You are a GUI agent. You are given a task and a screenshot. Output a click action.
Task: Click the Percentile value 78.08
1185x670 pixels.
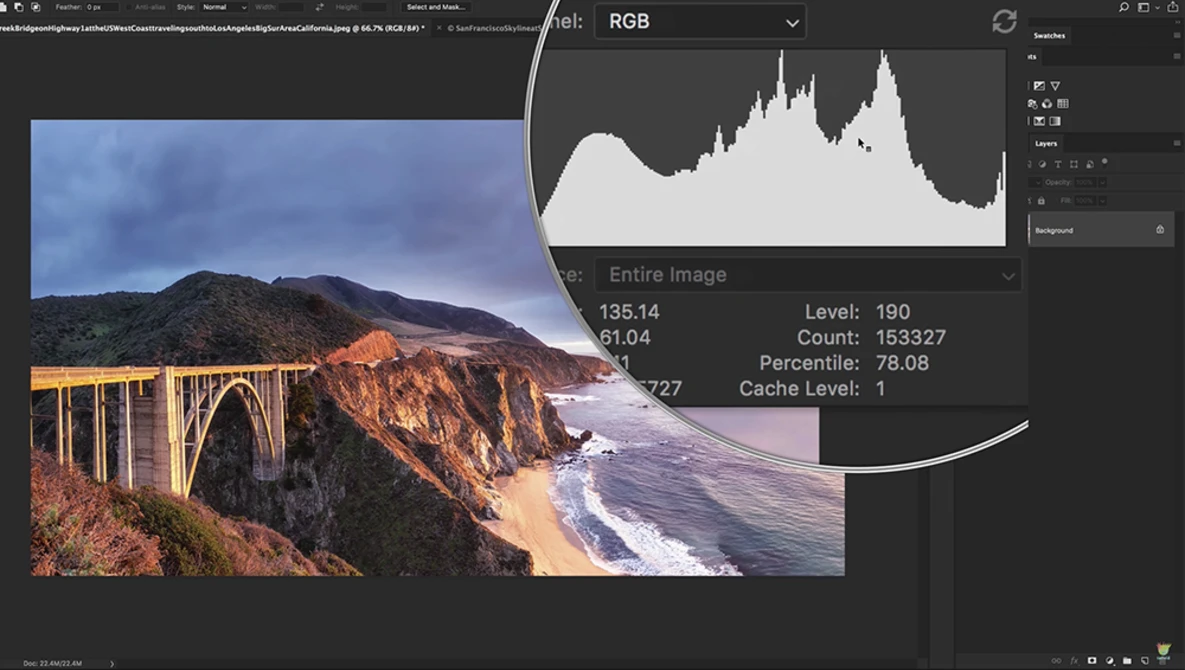(902, 363)
